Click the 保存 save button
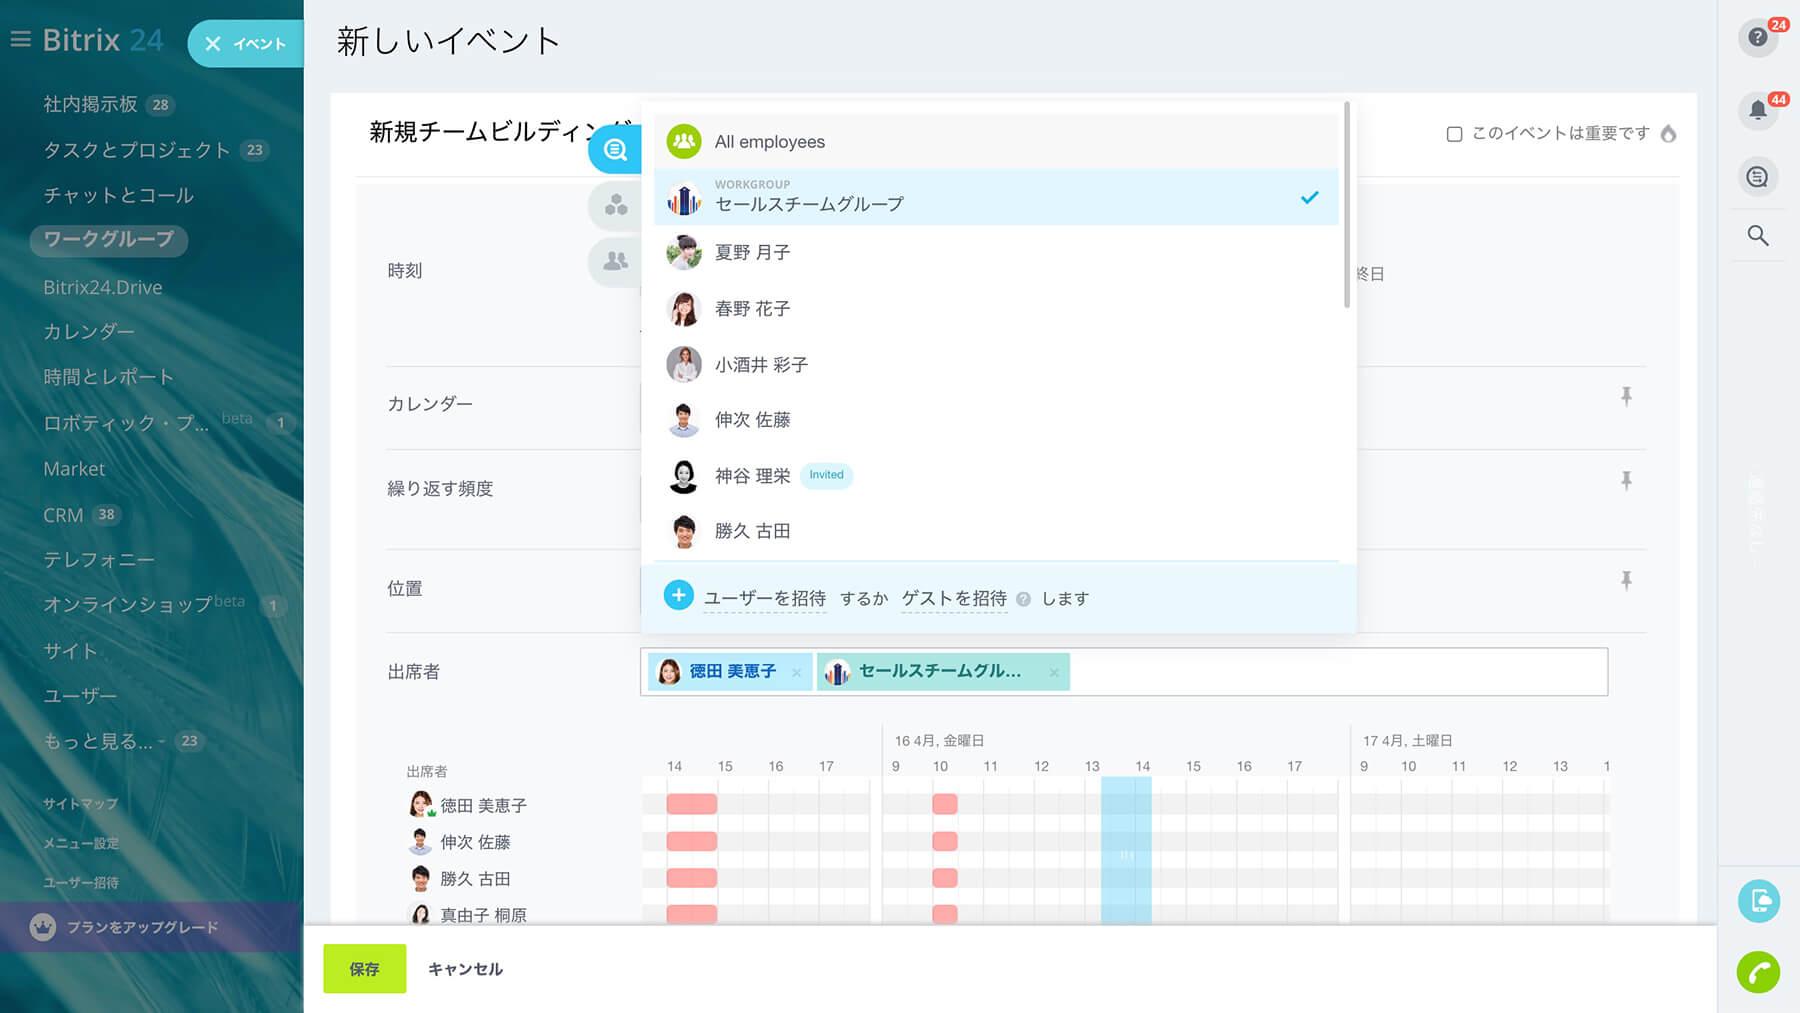 point(364,969)
